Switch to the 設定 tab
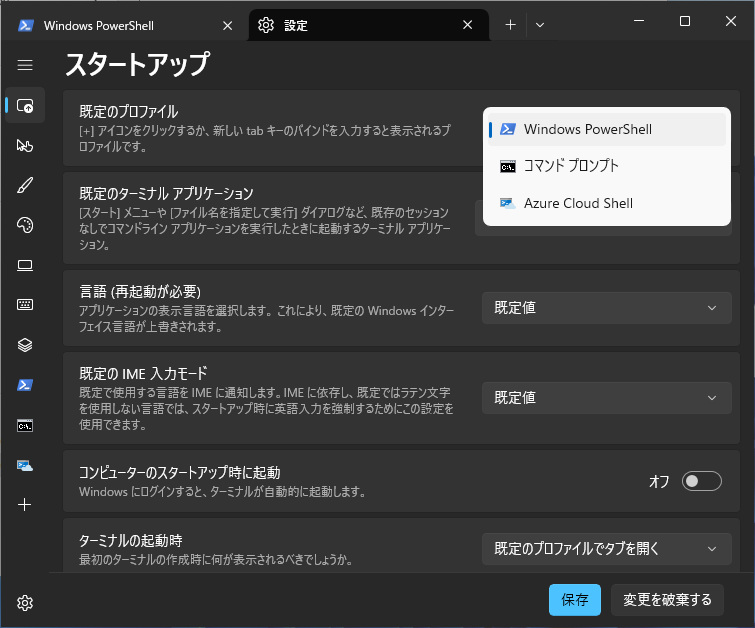The width and height of the screenshot is (755, 628). [x=369, y=25]
